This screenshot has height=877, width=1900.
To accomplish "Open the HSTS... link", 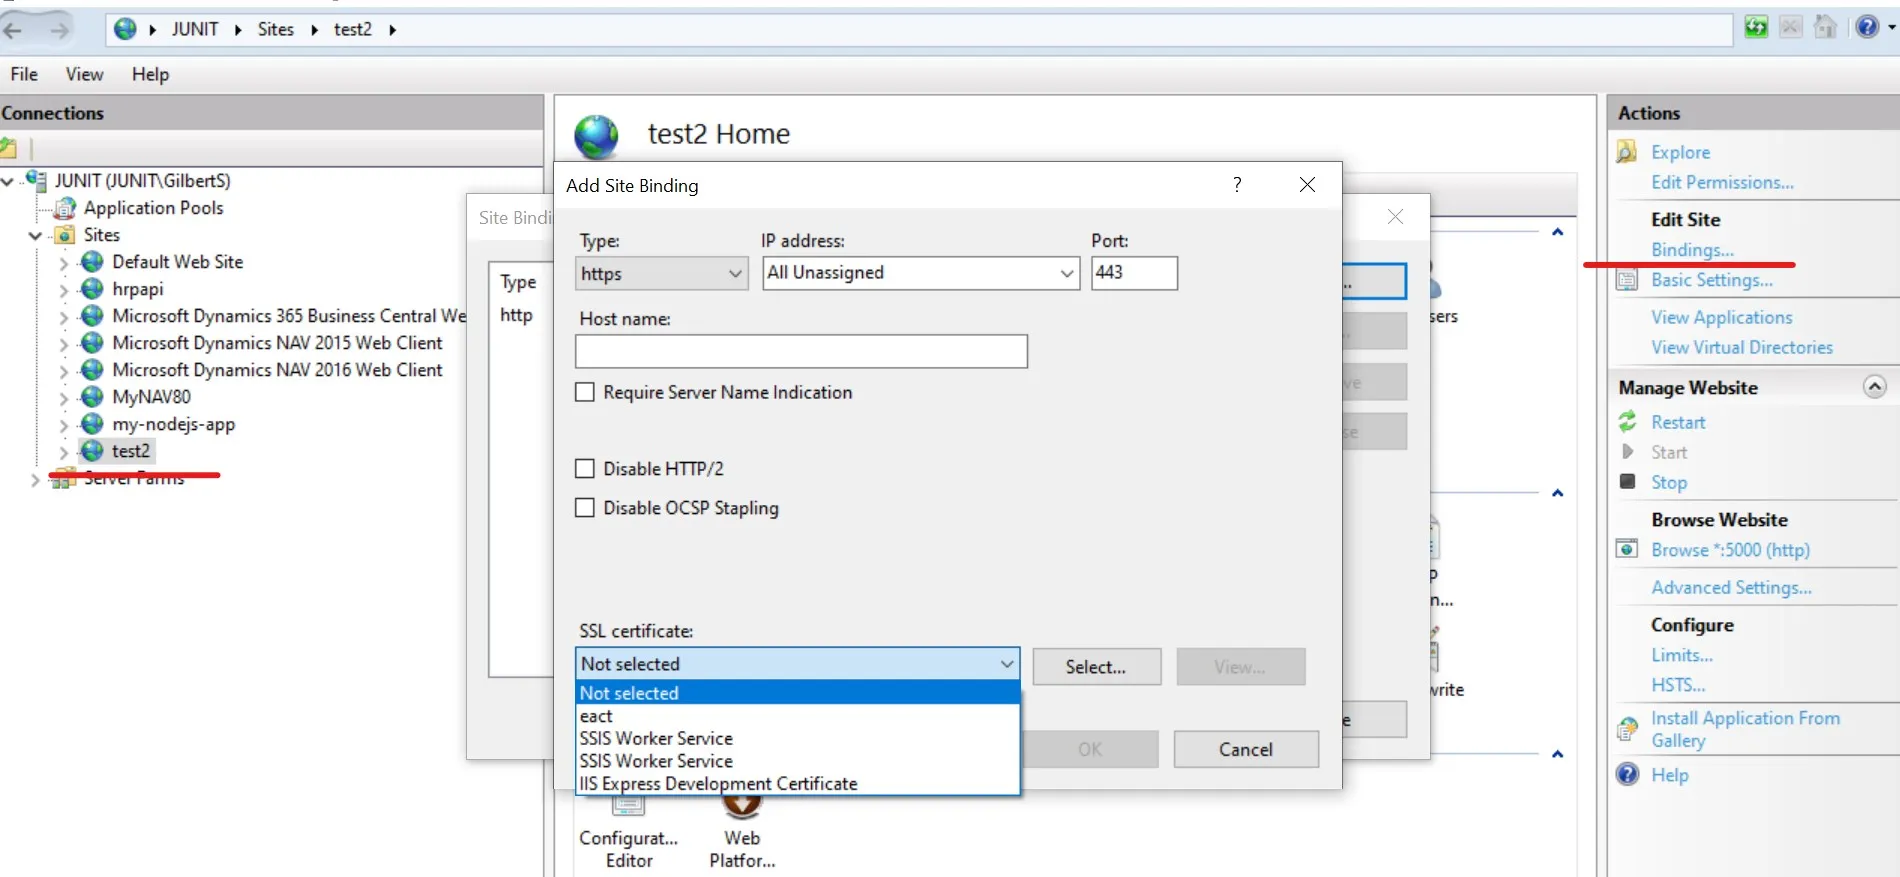I will pos(1678,685).
